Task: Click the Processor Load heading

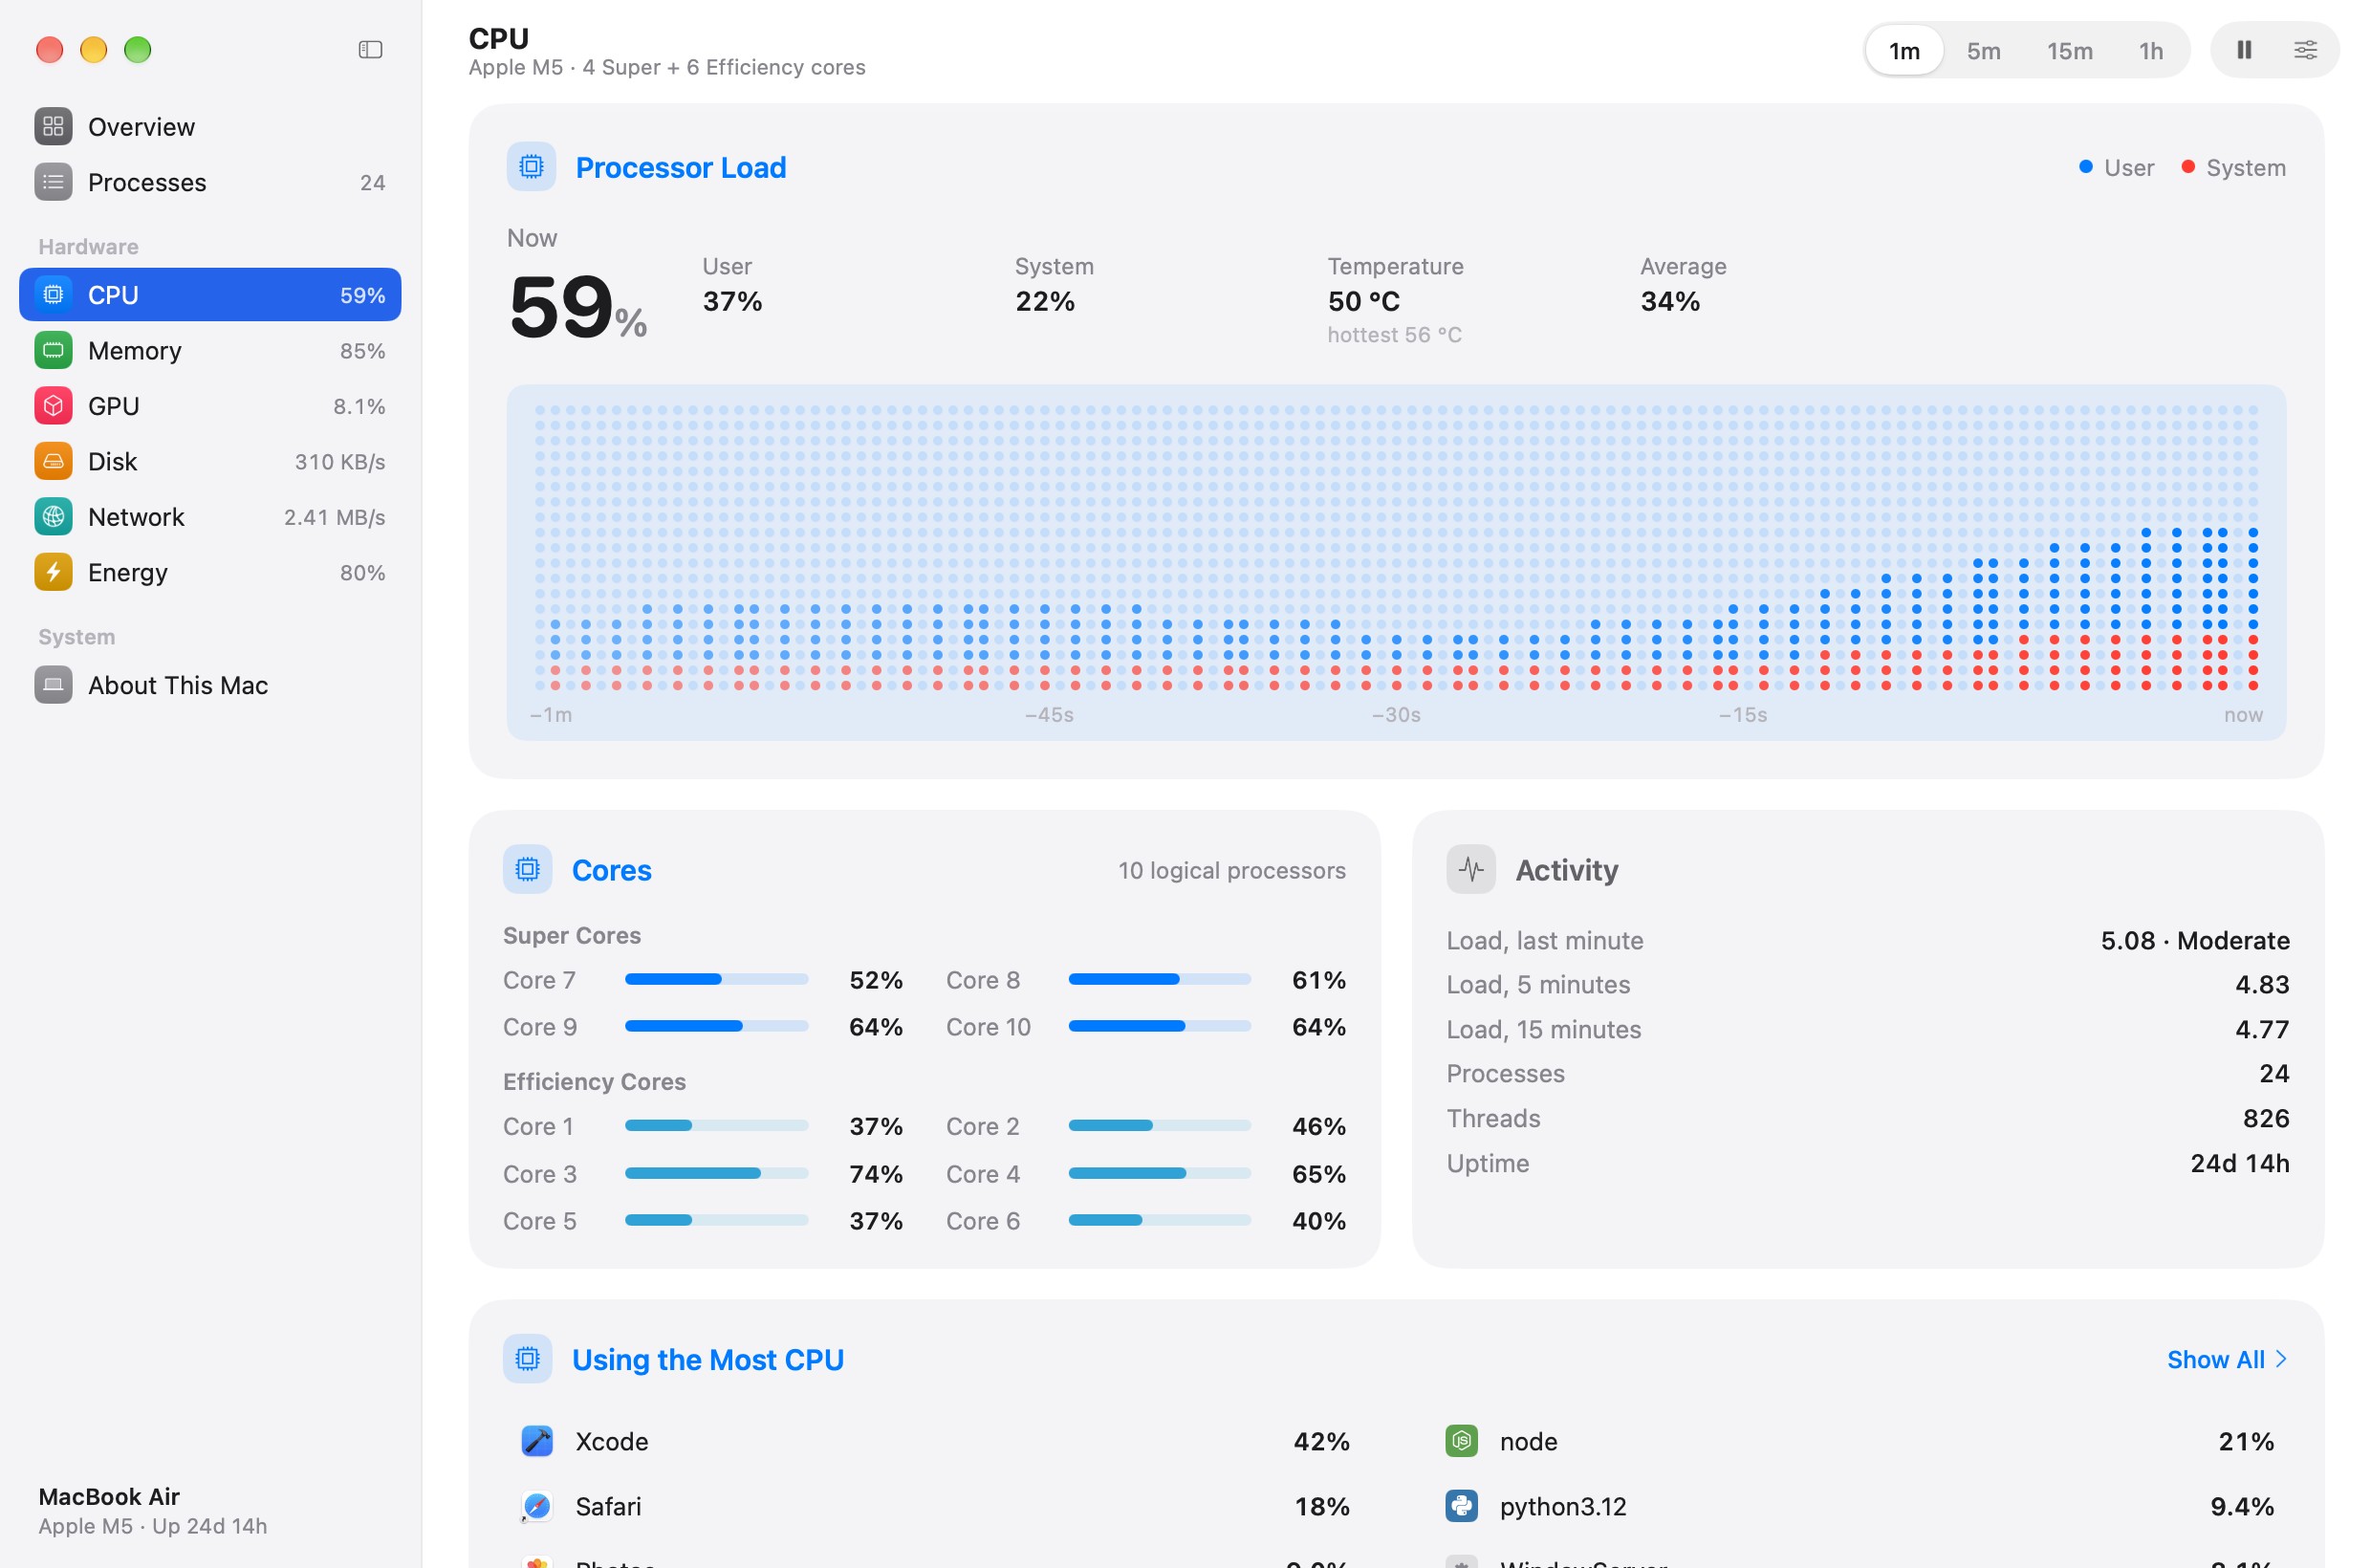Action: [x=681, y=167]
